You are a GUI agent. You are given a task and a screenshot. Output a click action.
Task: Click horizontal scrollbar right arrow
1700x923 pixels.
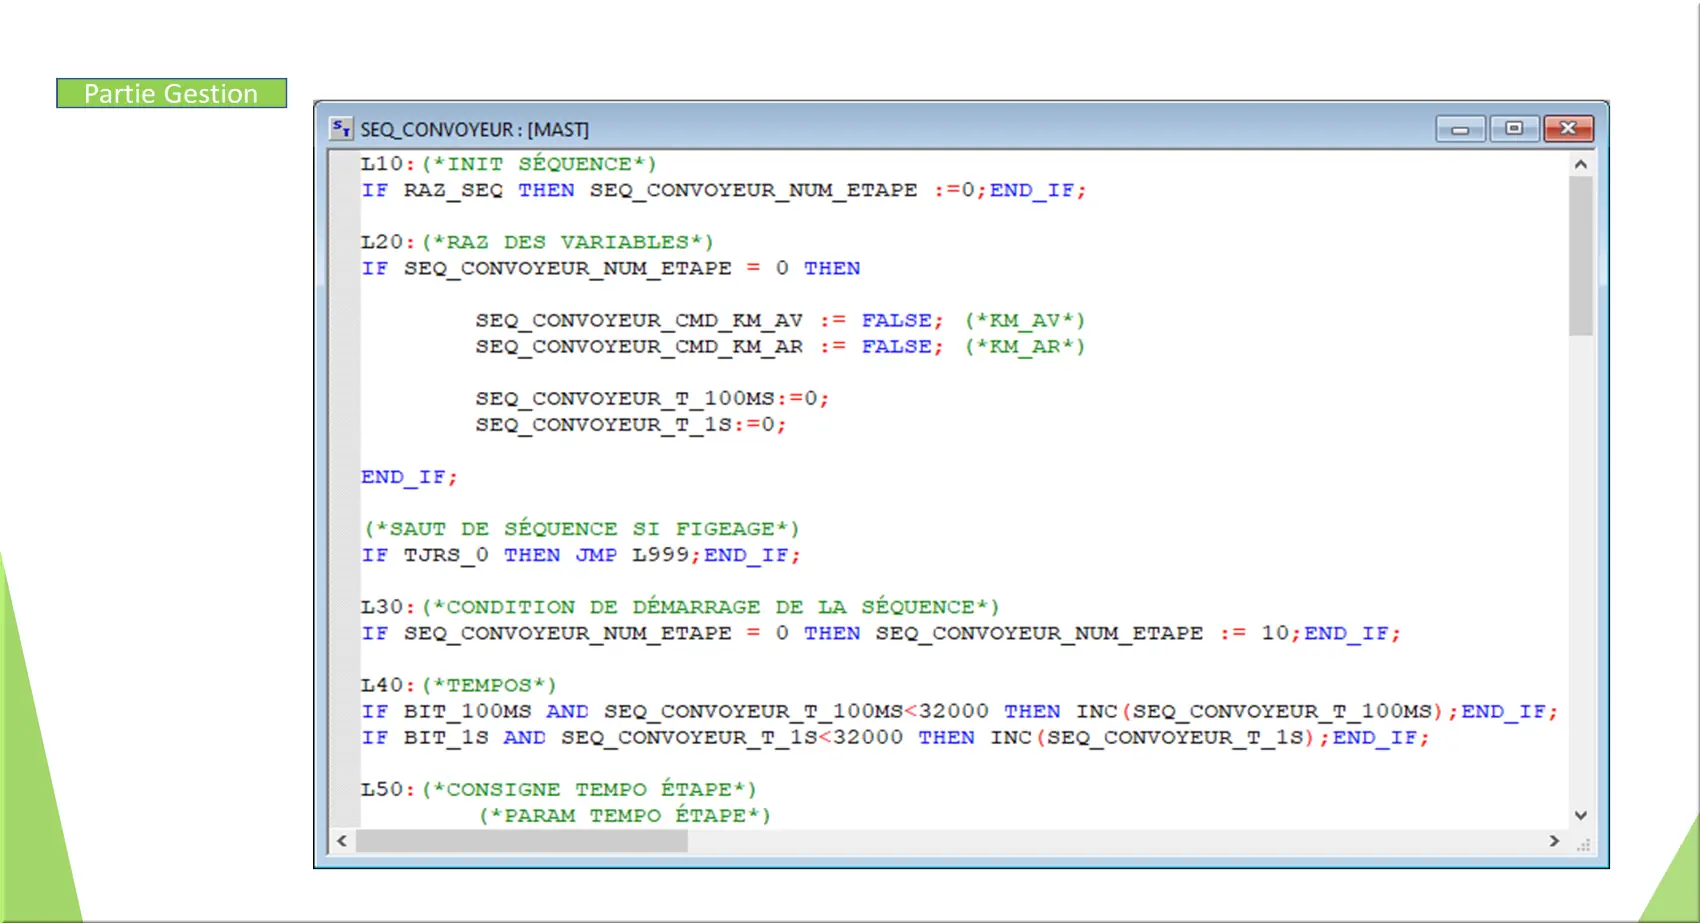click(1554, 841)
